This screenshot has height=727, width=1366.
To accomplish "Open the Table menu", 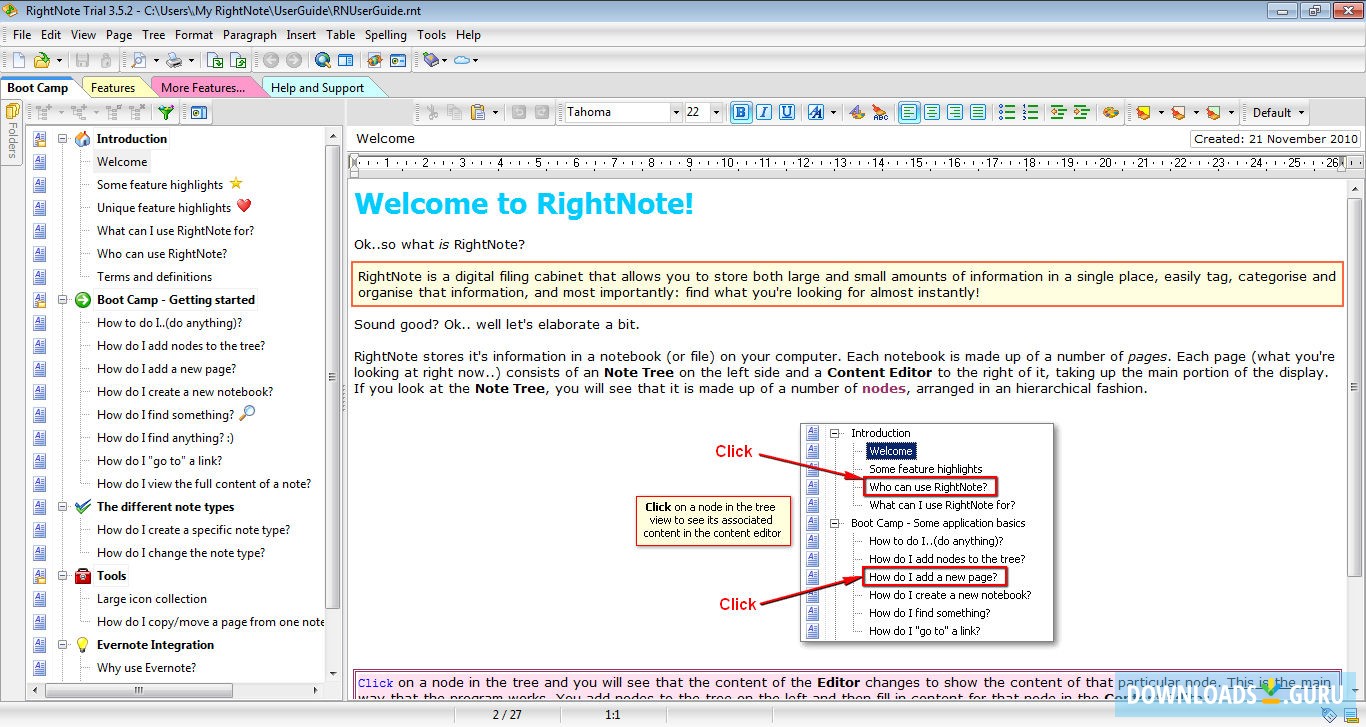I will pos(340,34).
